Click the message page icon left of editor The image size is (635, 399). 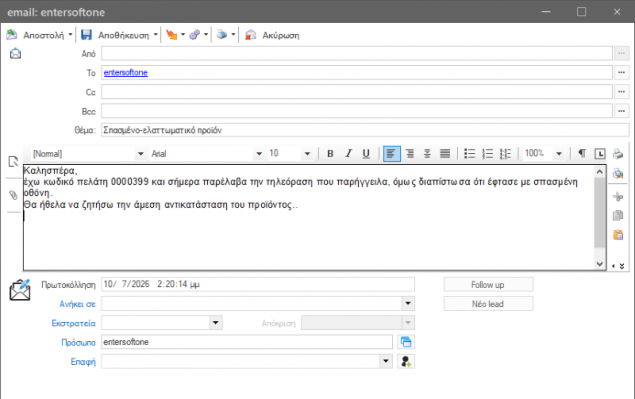(x=13, y=162)
